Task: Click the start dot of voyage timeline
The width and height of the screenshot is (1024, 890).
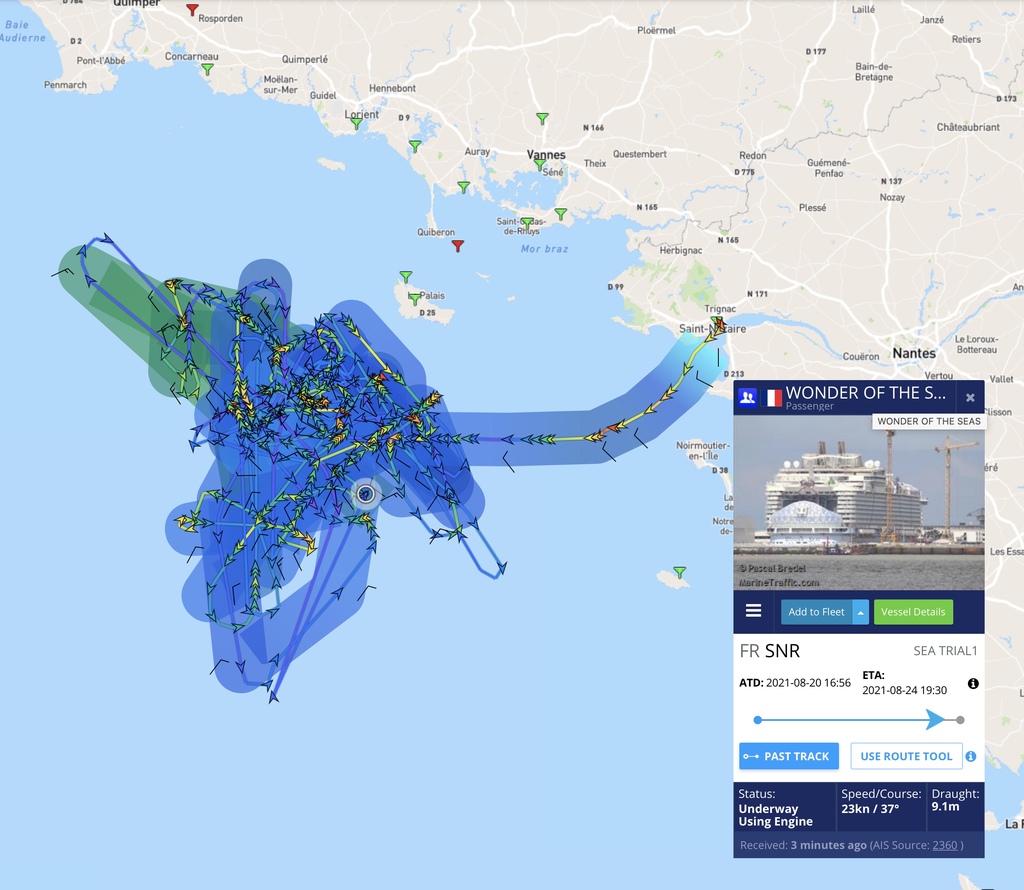Action: pos(758,720)
